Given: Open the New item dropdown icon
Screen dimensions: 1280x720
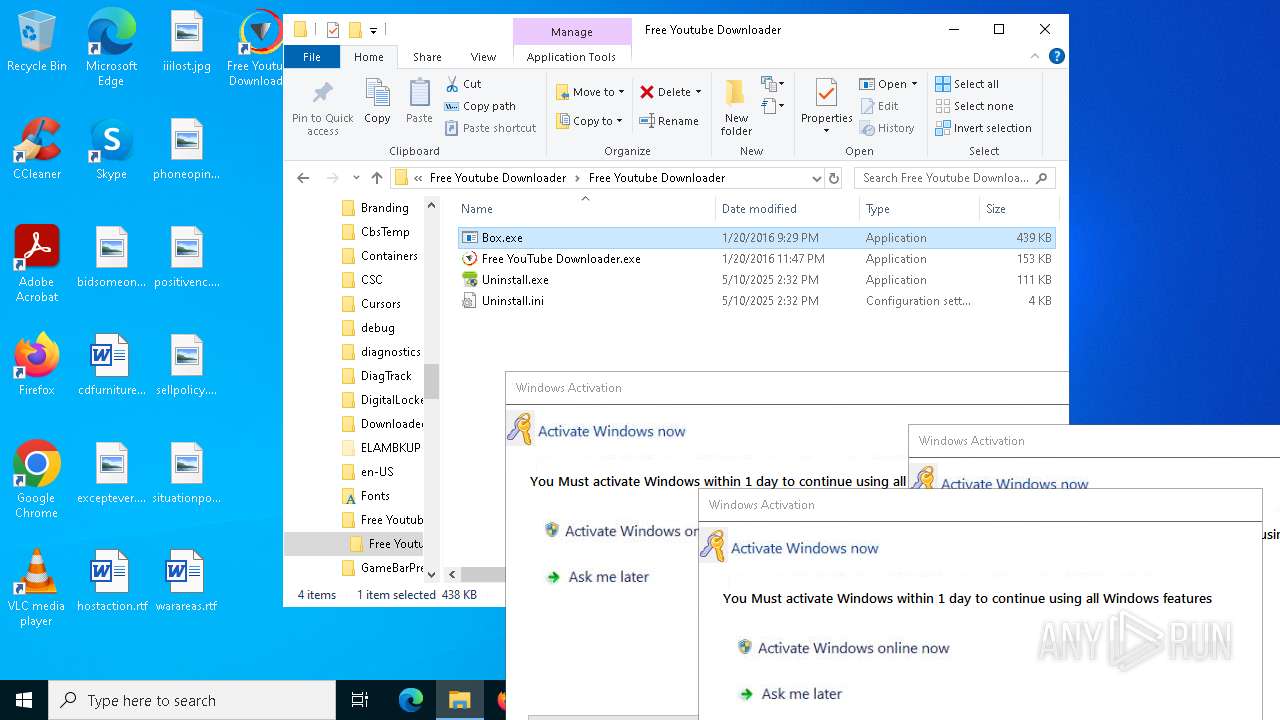Looking at the screenshot, I should [772, 84].
